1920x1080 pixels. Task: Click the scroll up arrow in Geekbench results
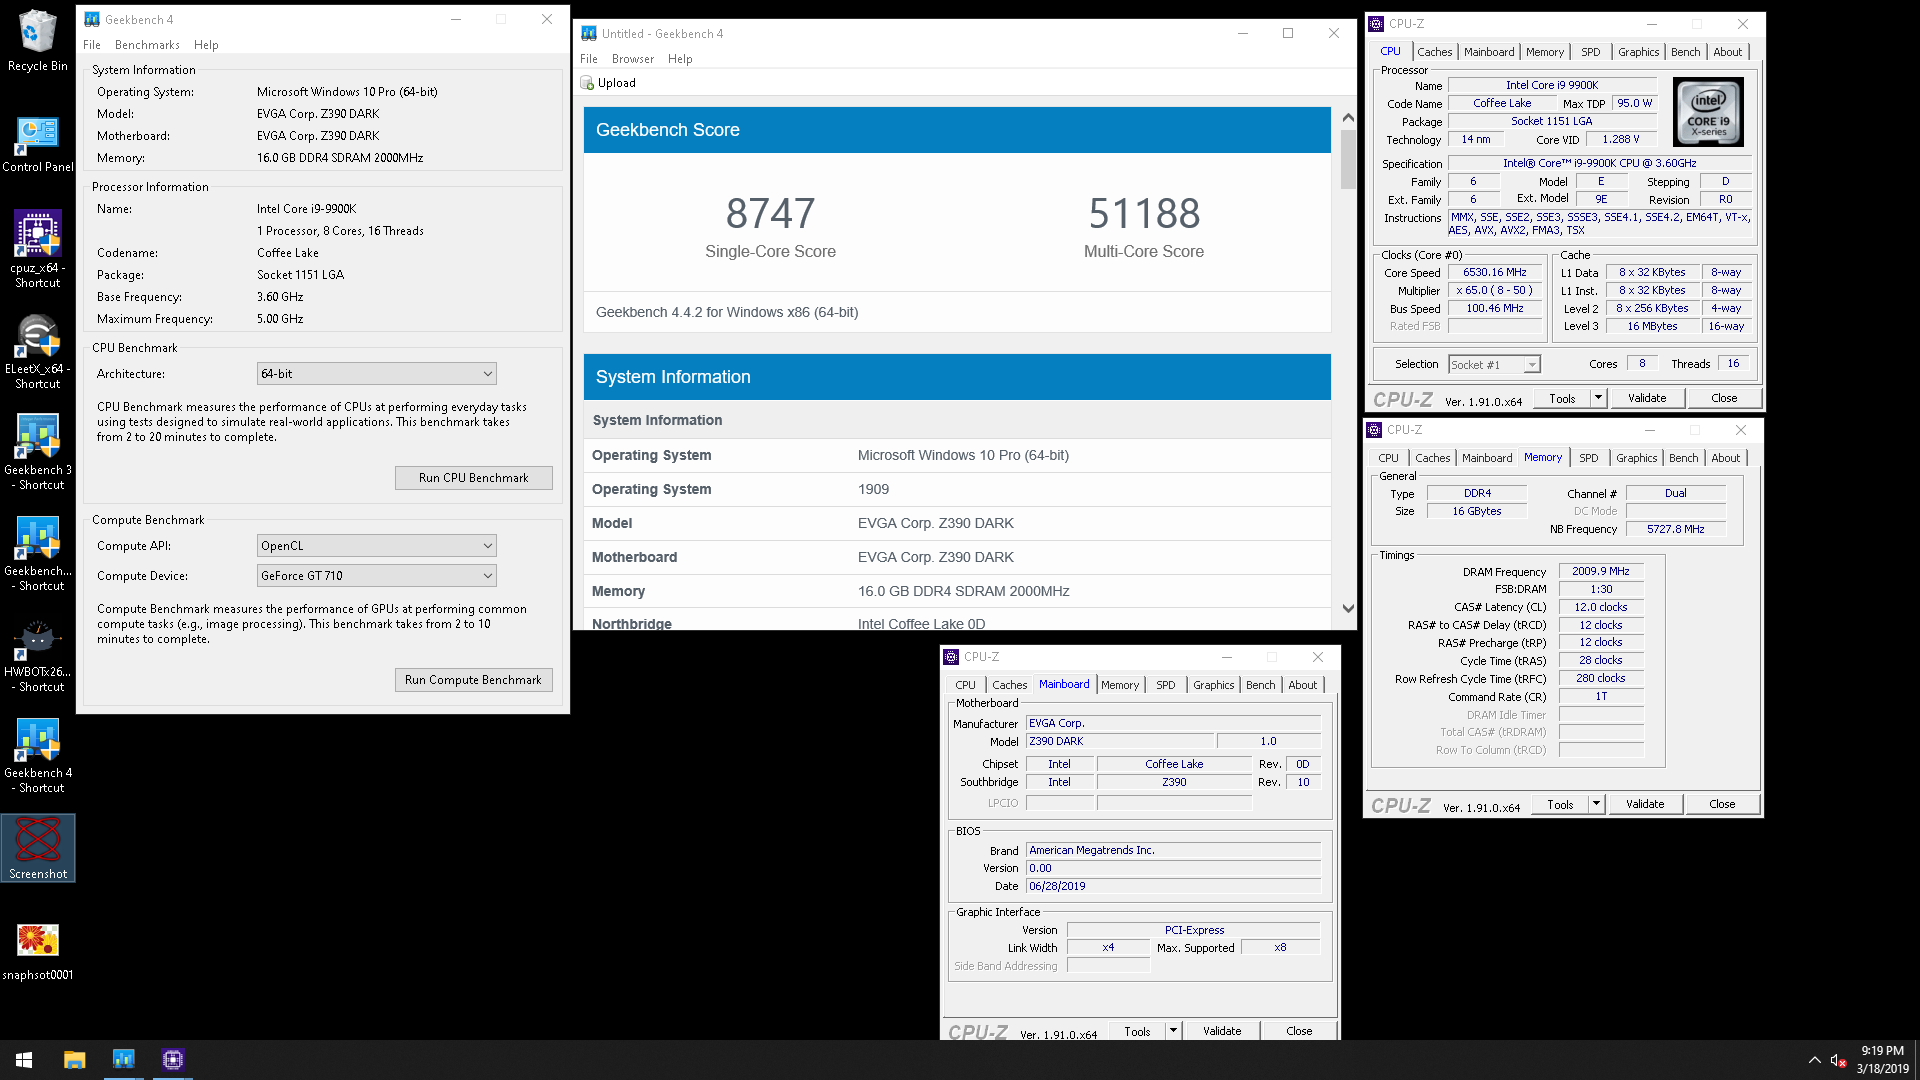(1348, 118)
